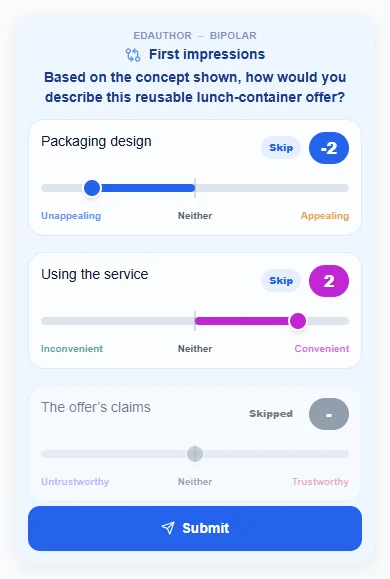The height and width of the screenshot is (579, 390).
Task: Click the purple Using the service slider handle
Action: 298,321
